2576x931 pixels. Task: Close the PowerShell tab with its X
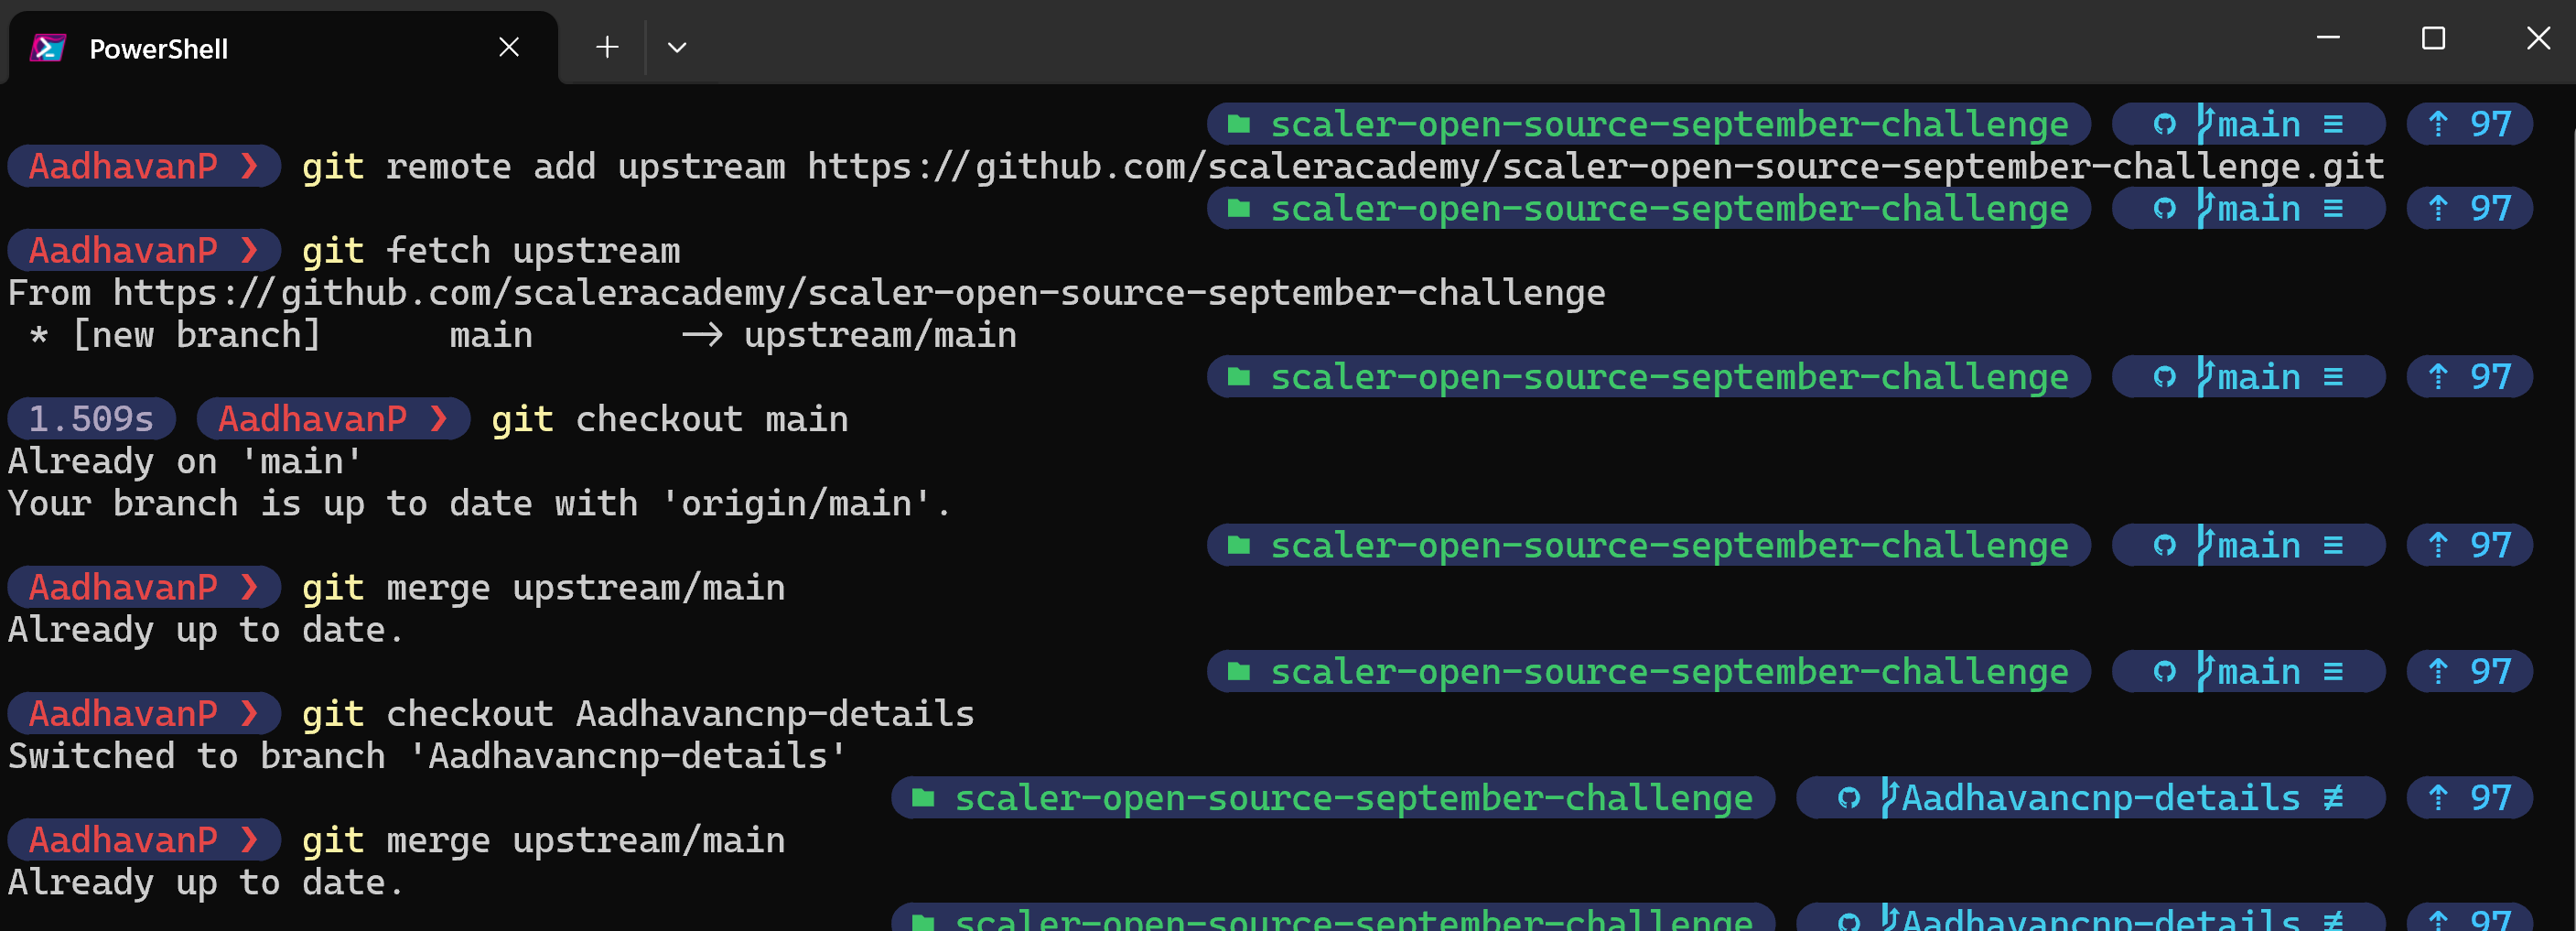click(x=509, y=46)
